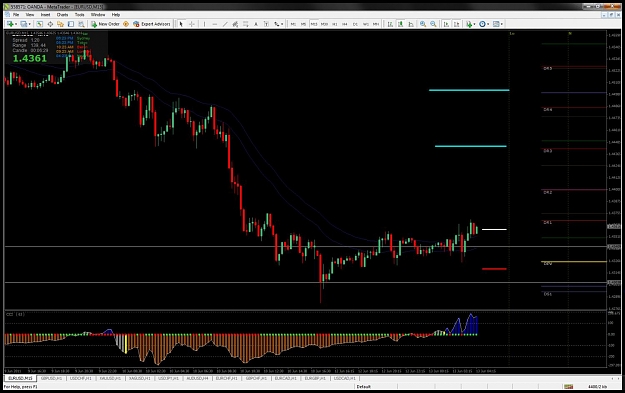
Task: Switch chart to Bar Chart type
Action: click(390, 24)
